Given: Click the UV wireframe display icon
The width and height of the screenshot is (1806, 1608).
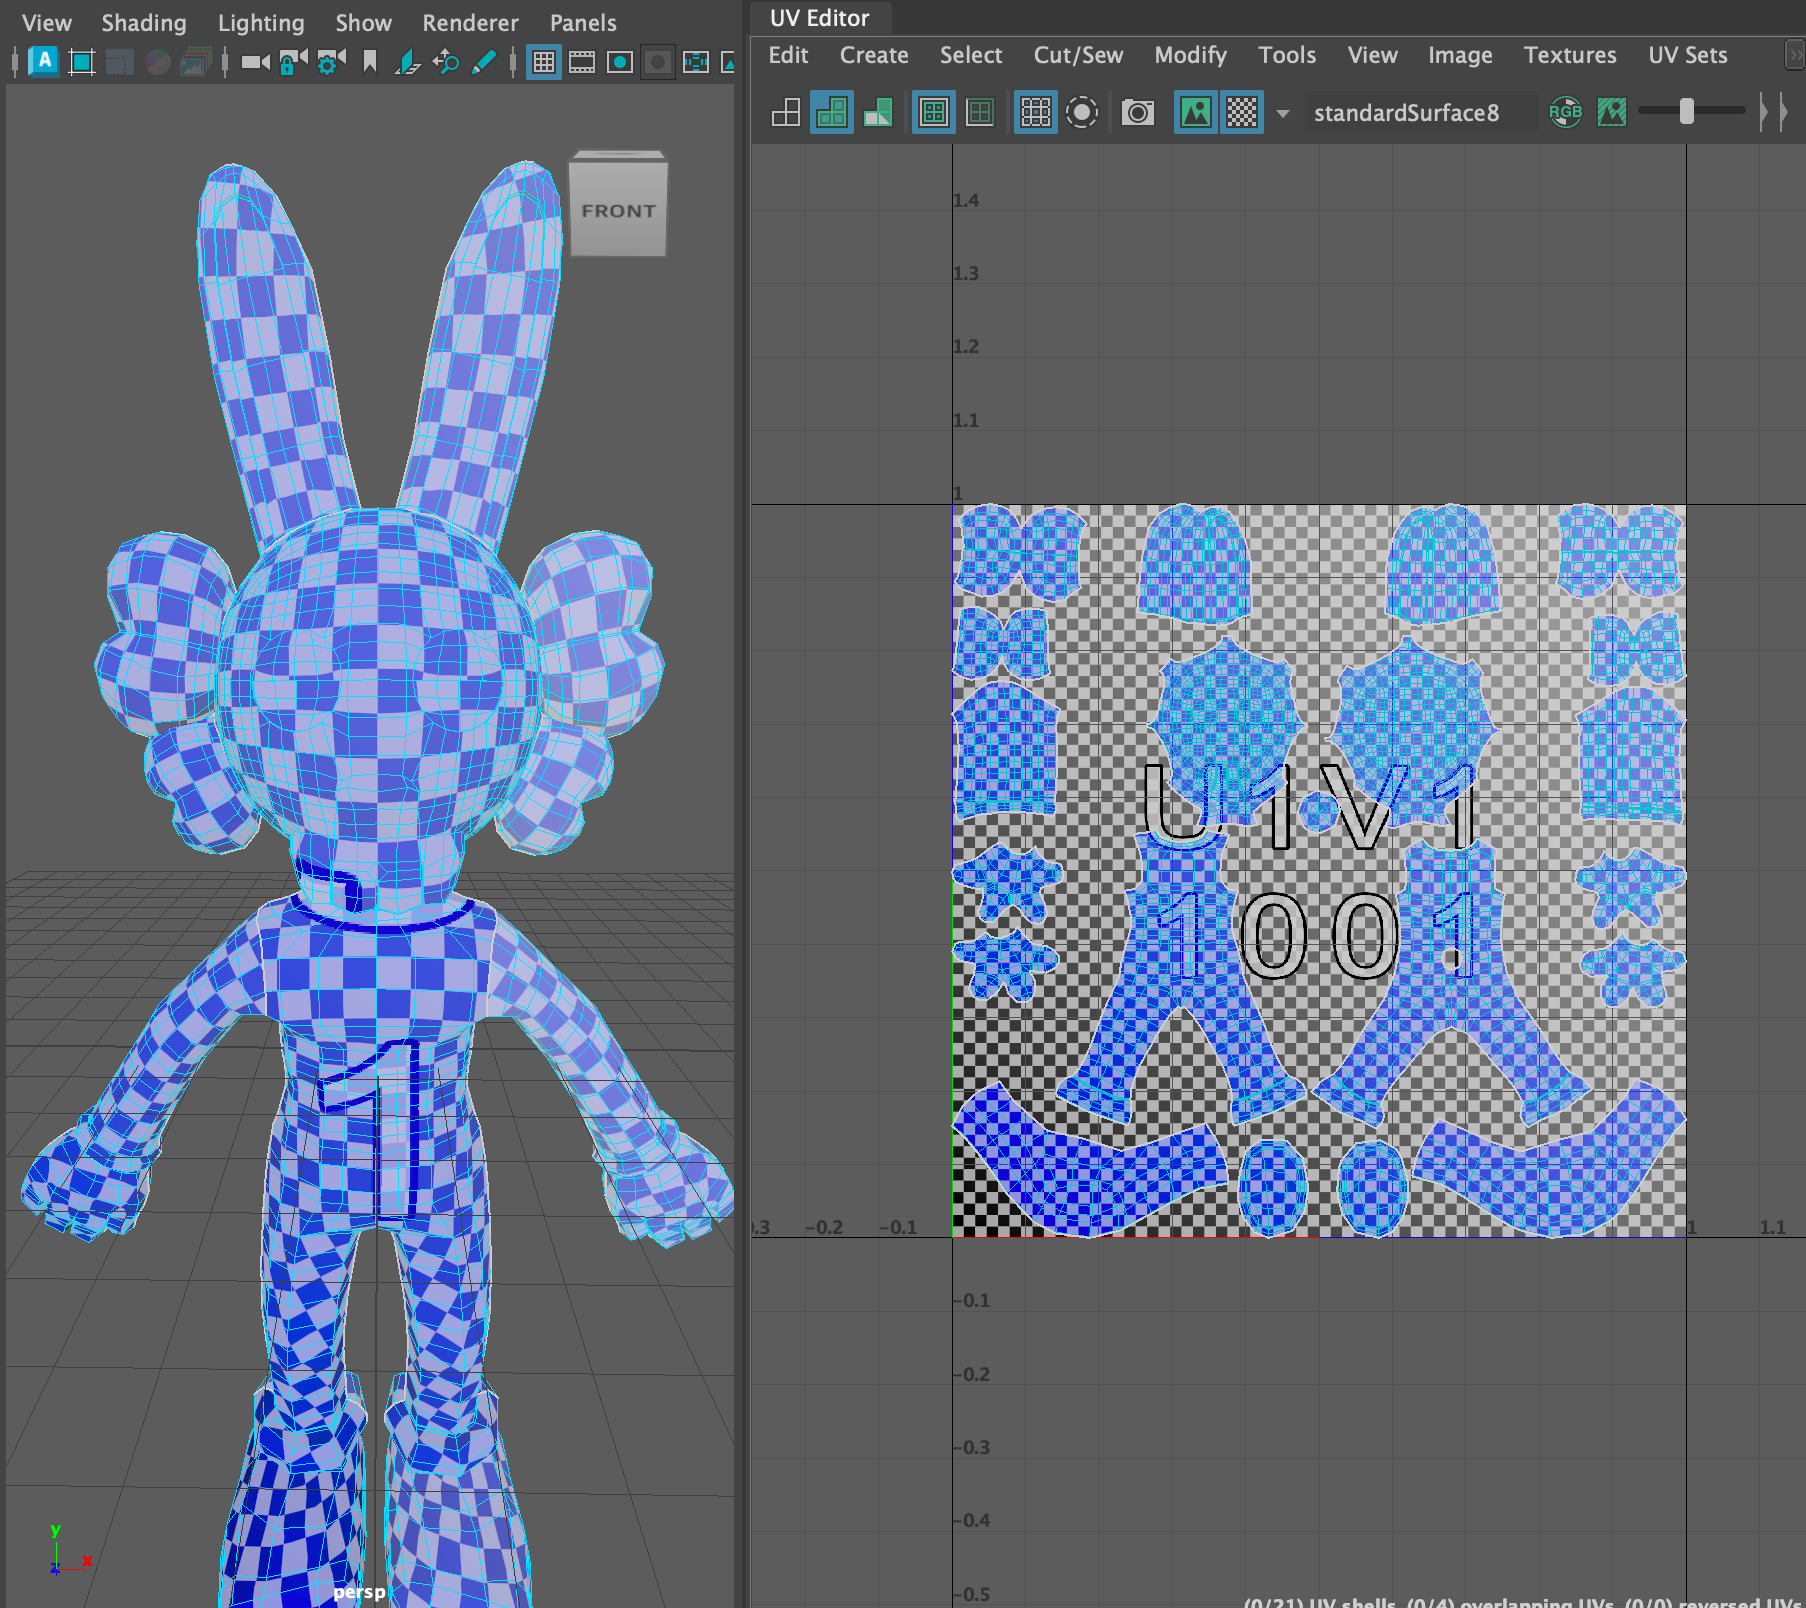Looking at the screenshot, I should tap(786, 112).
